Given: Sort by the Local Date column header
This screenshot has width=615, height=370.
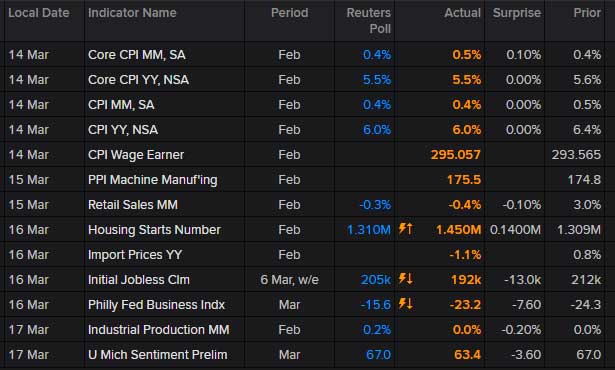Looking at the screenshot, I should pos(39,13).
